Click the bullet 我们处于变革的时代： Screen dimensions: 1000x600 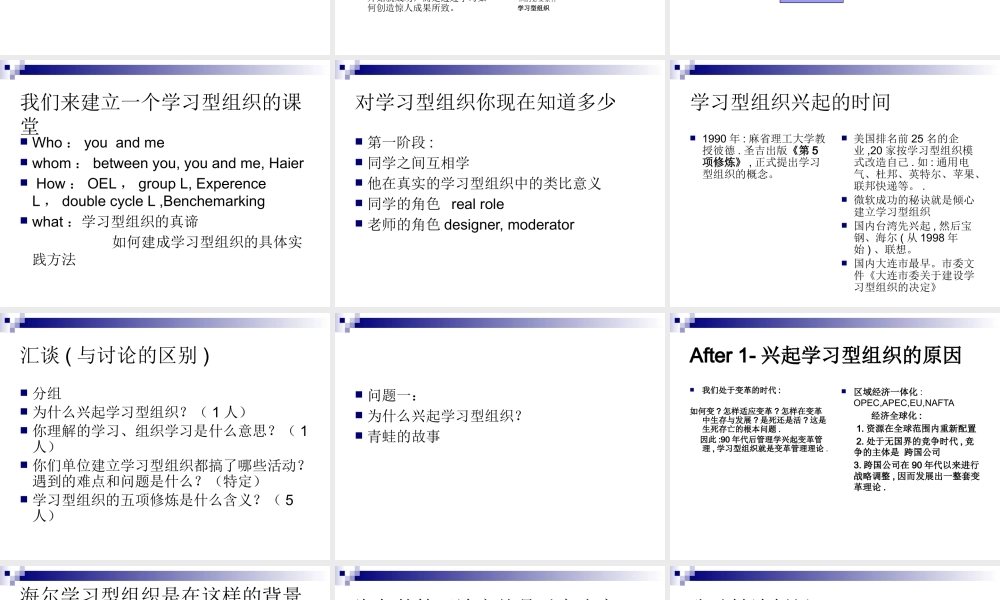pyautogui.click(x=741, y=390)
